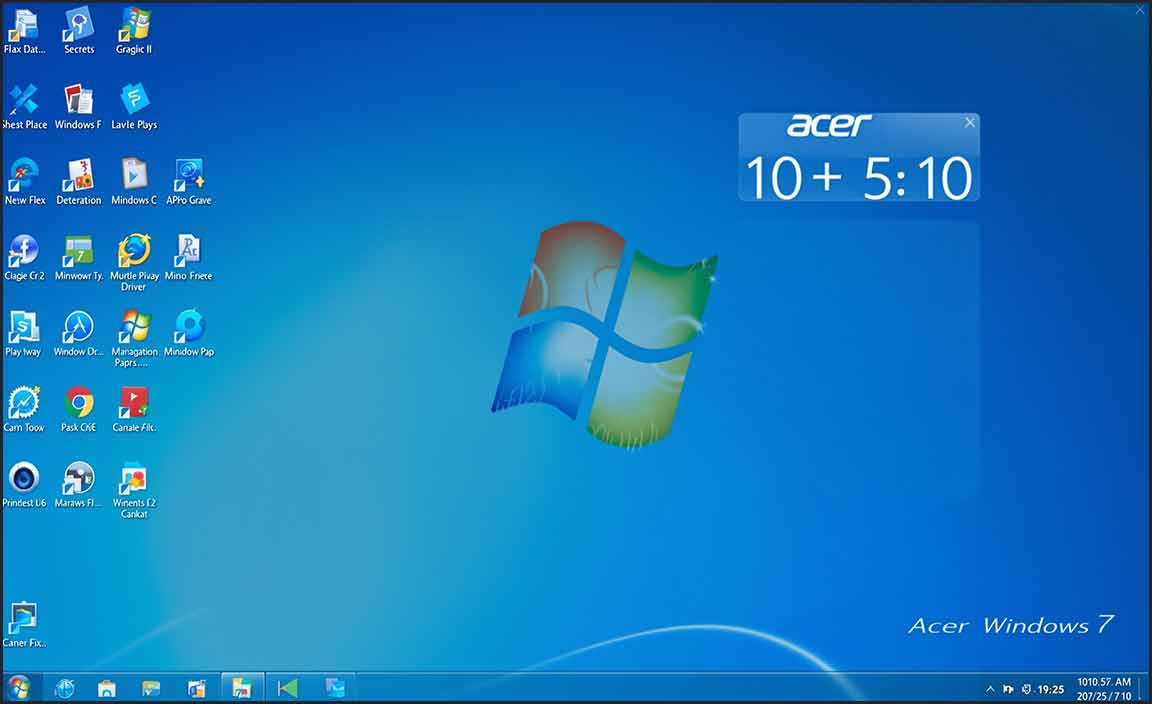Open the taskbar clock showing 1010.57 AM

(x=1104, y=689)
